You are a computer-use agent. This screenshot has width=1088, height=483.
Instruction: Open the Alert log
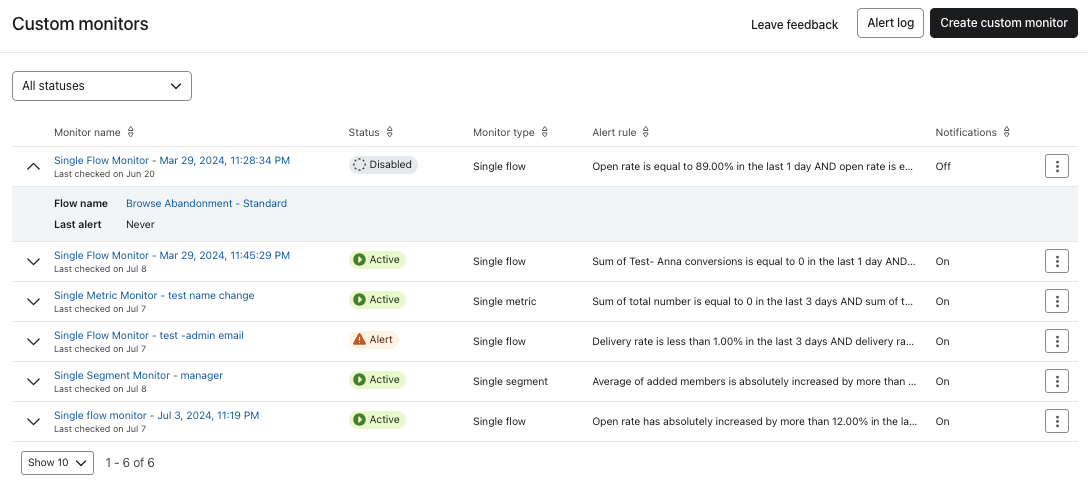point(890,23)
